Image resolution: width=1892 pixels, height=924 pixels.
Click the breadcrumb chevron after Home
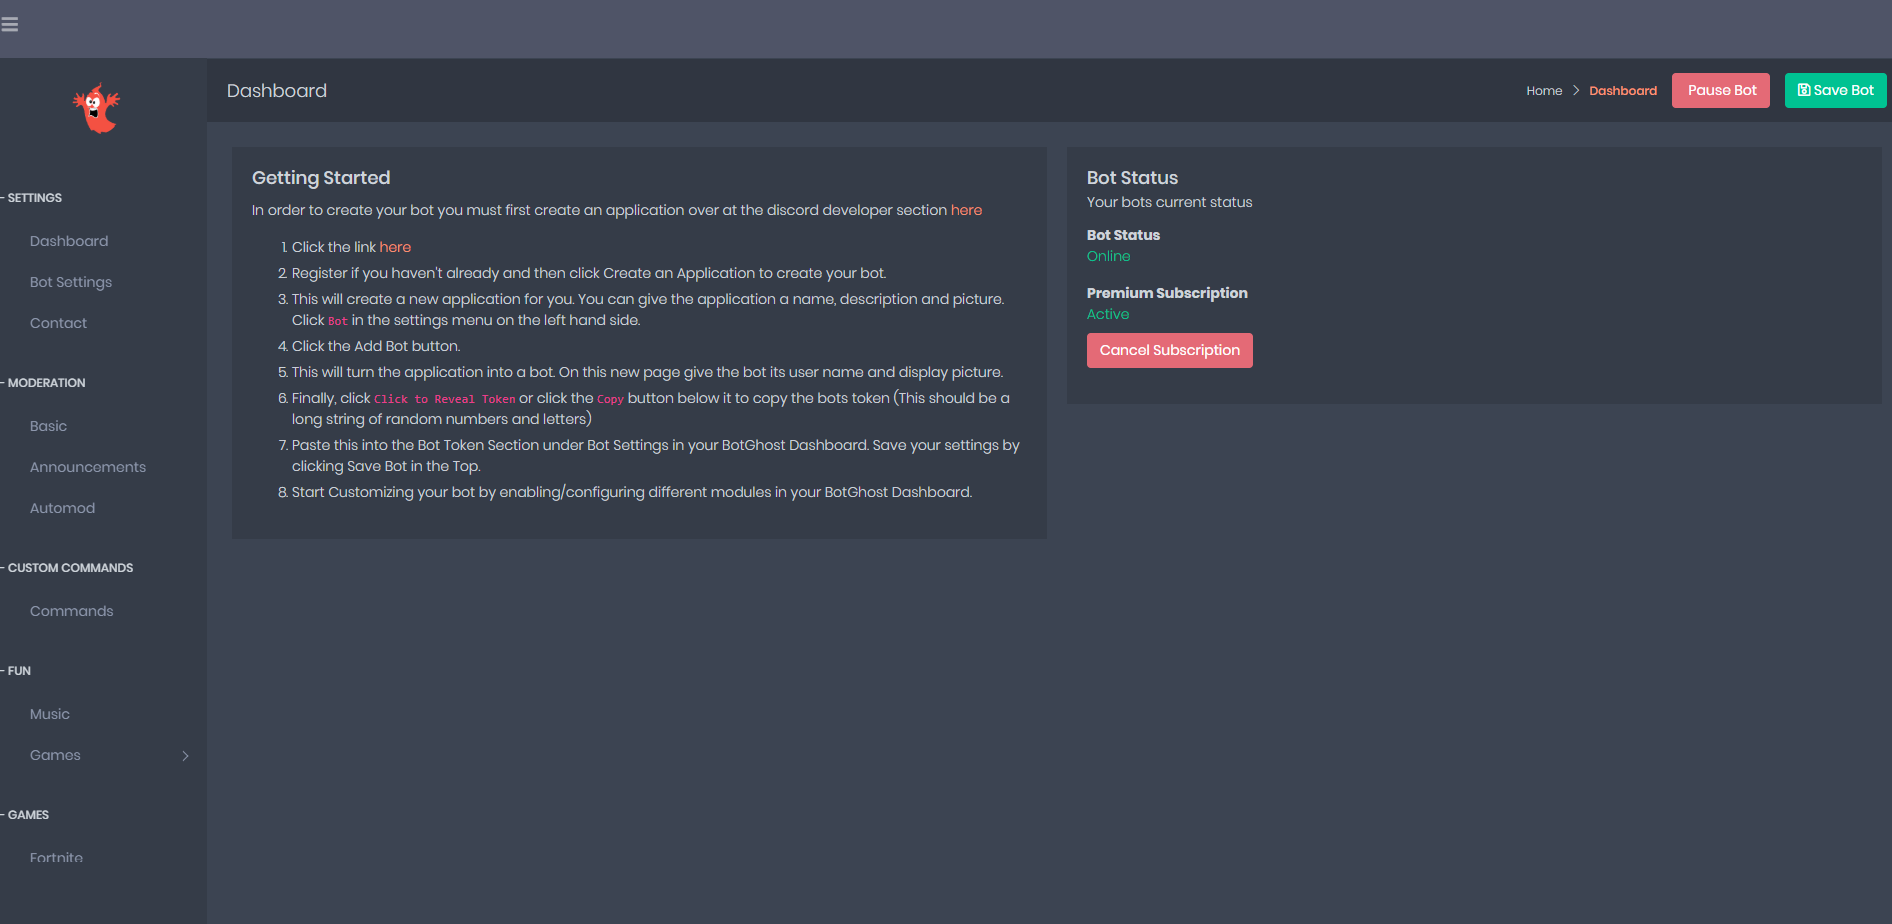(x=1575, y=90)
